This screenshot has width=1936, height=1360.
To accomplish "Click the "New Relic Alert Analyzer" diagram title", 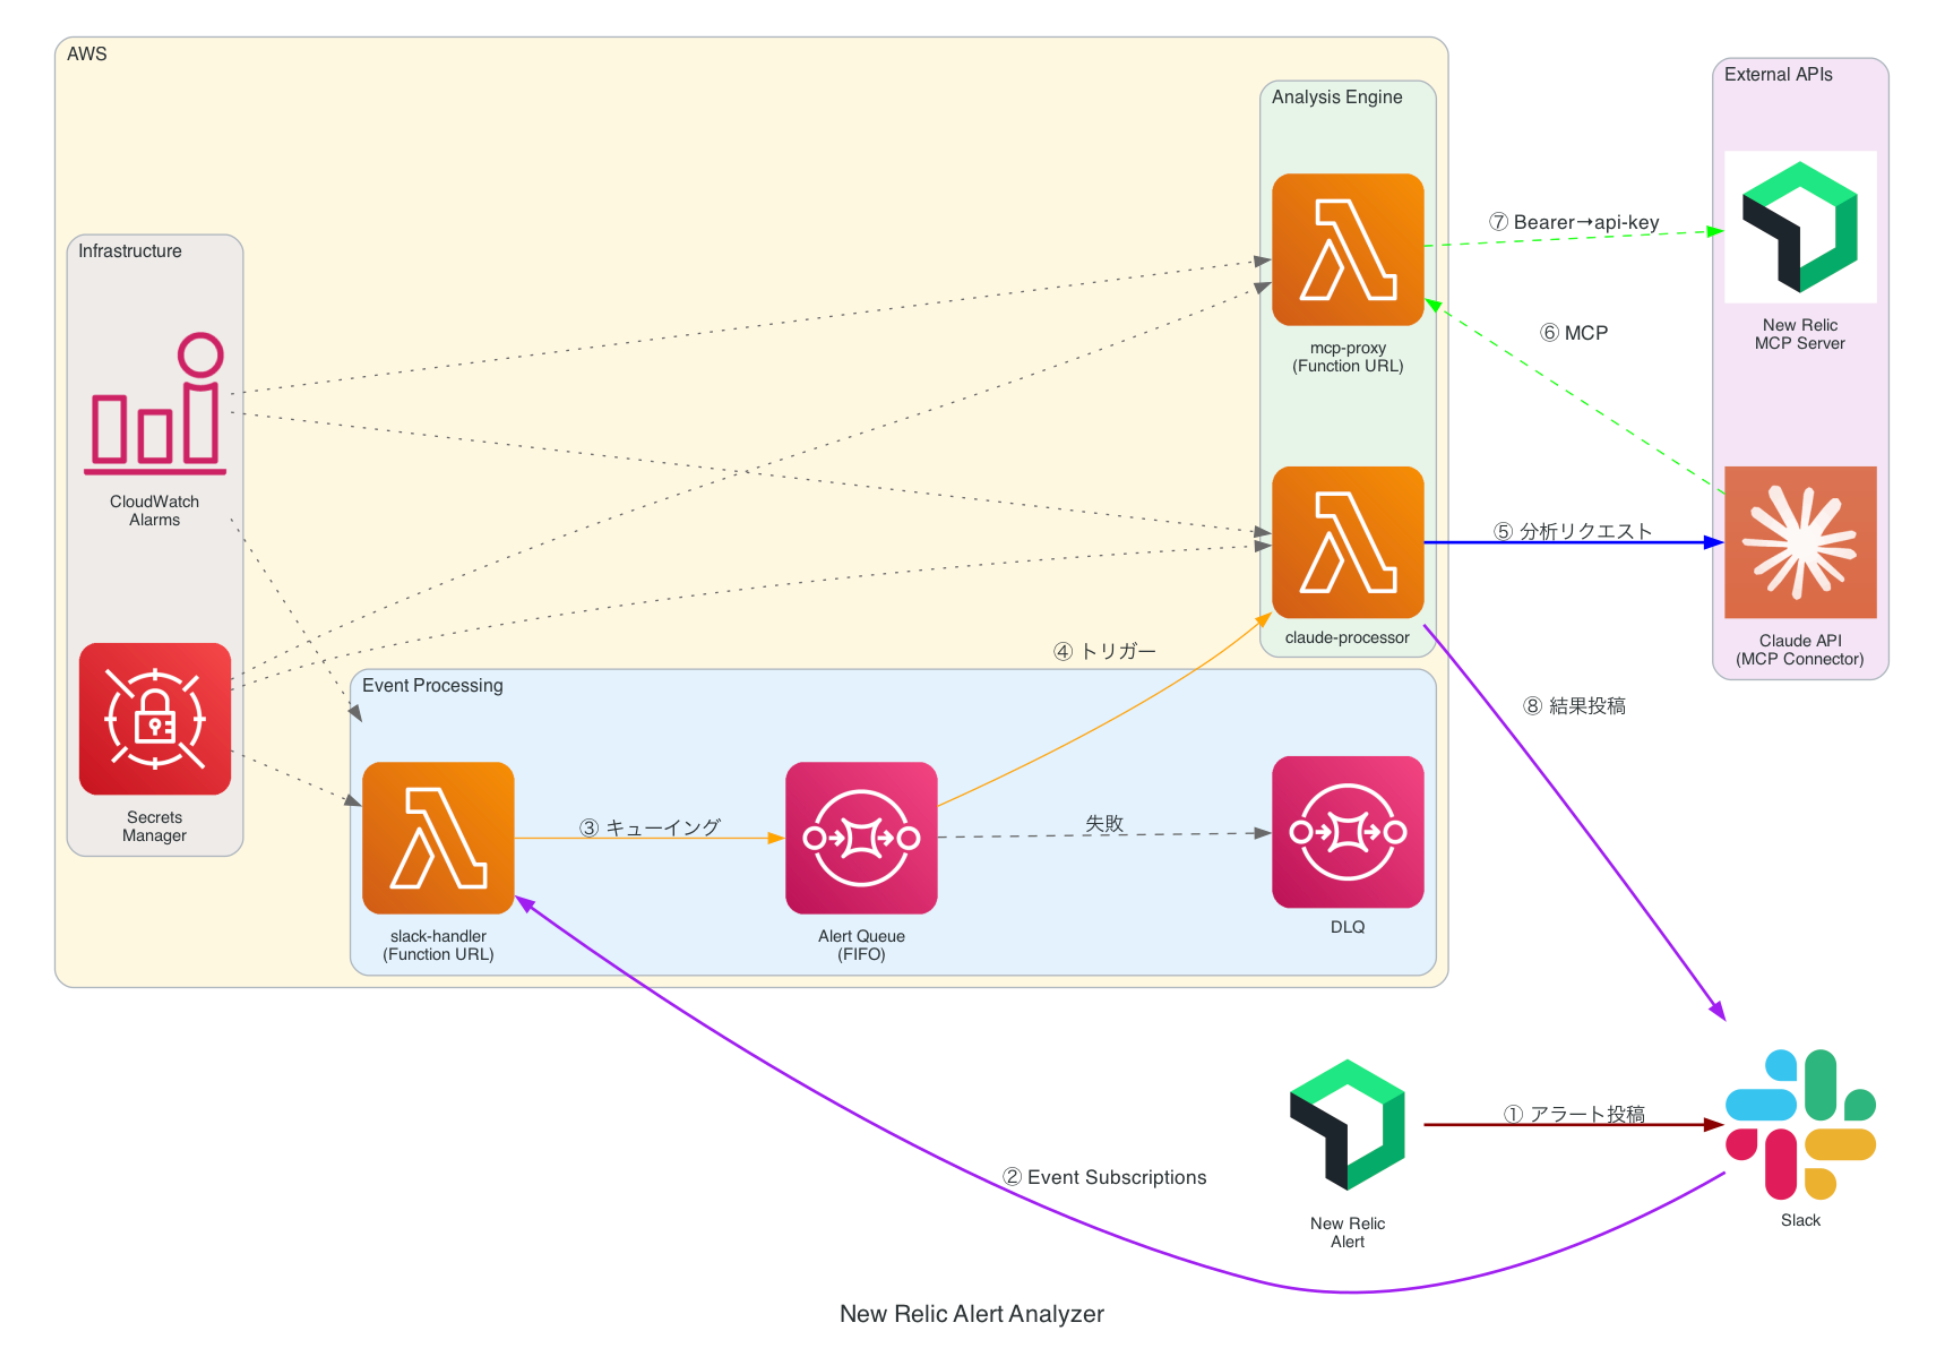I will (971, 1313).
